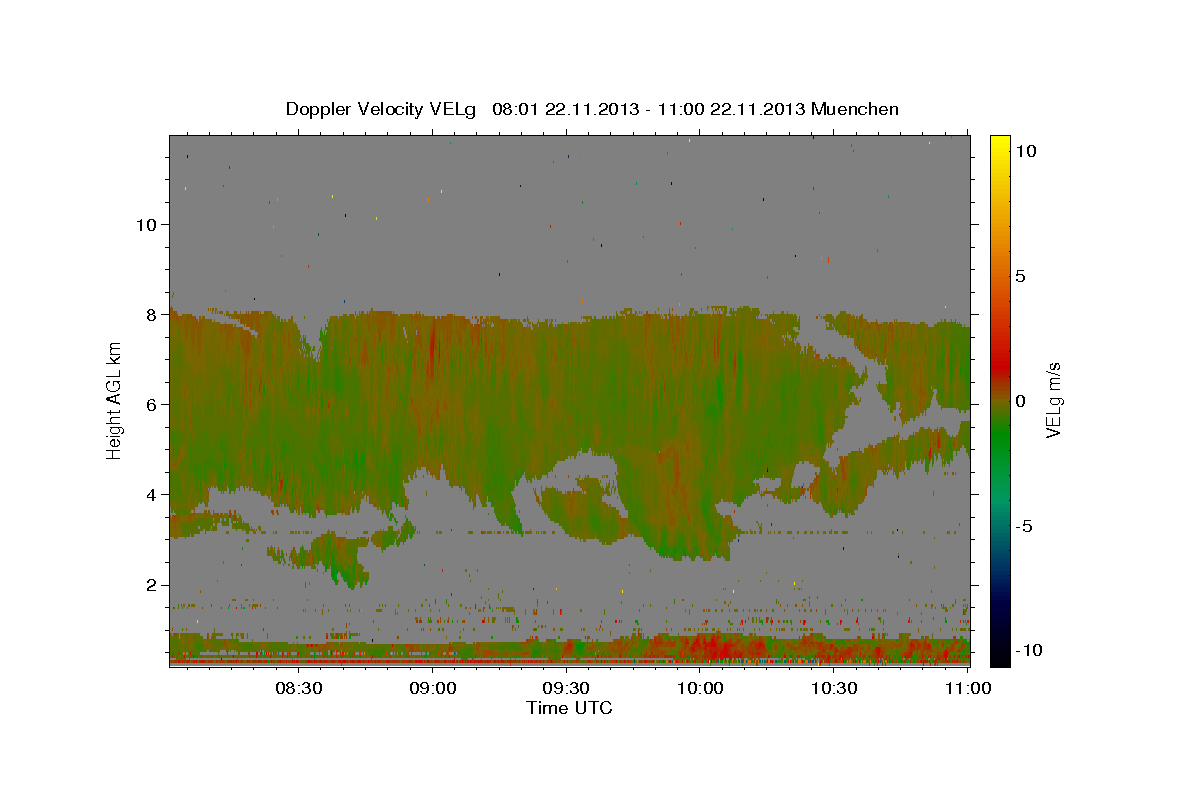Click the 09:00 time tick label
This screenshot has height=800, width=1200.
433,688
